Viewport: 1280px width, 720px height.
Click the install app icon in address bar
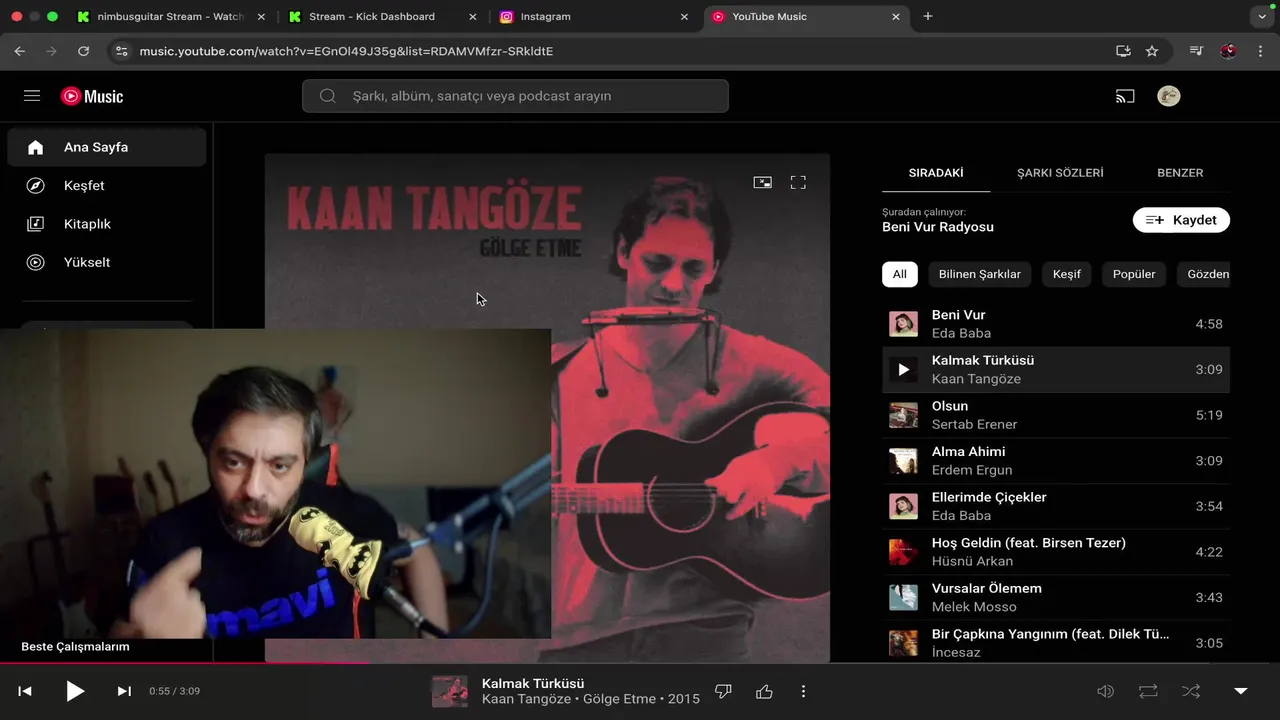coord(1123,51)
